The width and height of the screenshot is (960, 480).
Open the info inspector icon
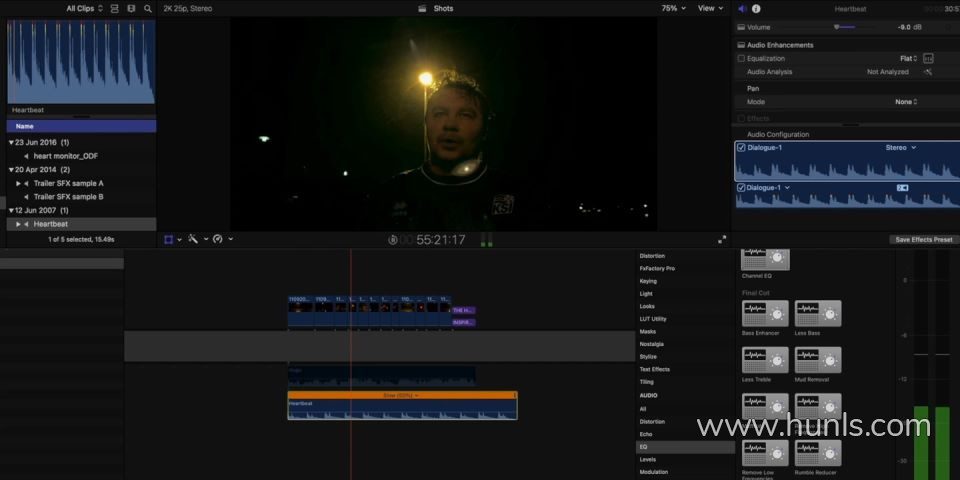click(x=756, y=9)
